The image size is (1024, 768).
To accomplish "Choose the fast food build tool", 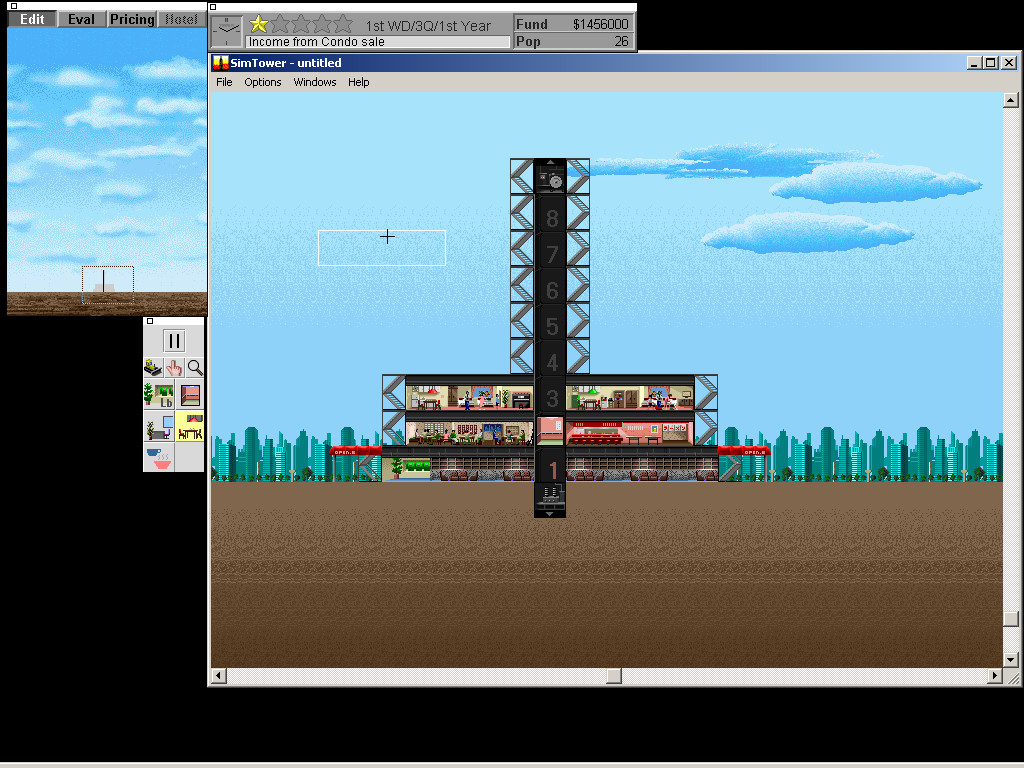I will click(x=159, y=456).
